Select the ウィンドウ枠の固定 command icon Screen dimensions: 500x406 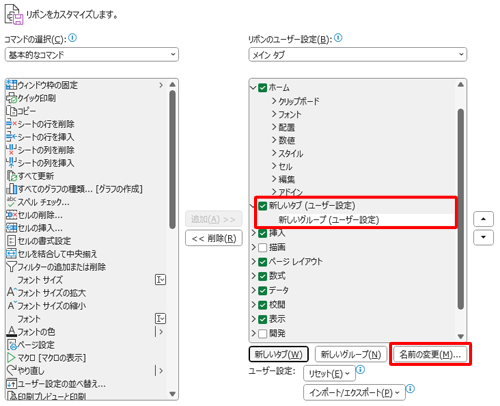pyautogui.click(x=11, y=85)
